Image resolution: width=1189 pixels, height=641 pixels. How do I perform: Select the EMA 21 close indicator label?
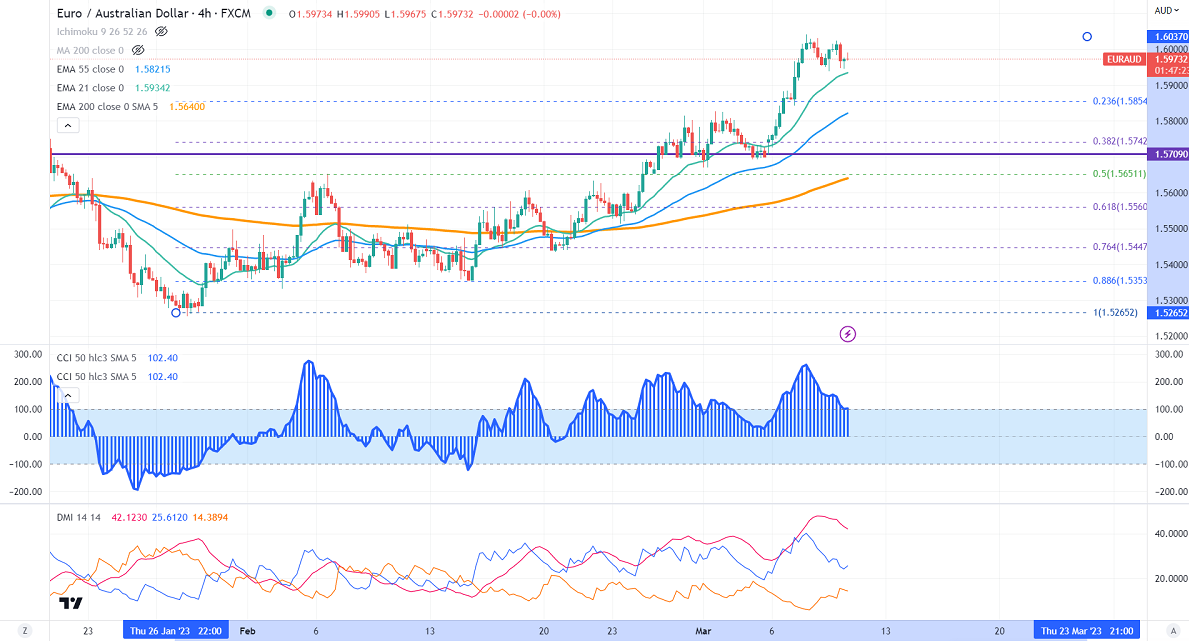click(x=90, y=88)
